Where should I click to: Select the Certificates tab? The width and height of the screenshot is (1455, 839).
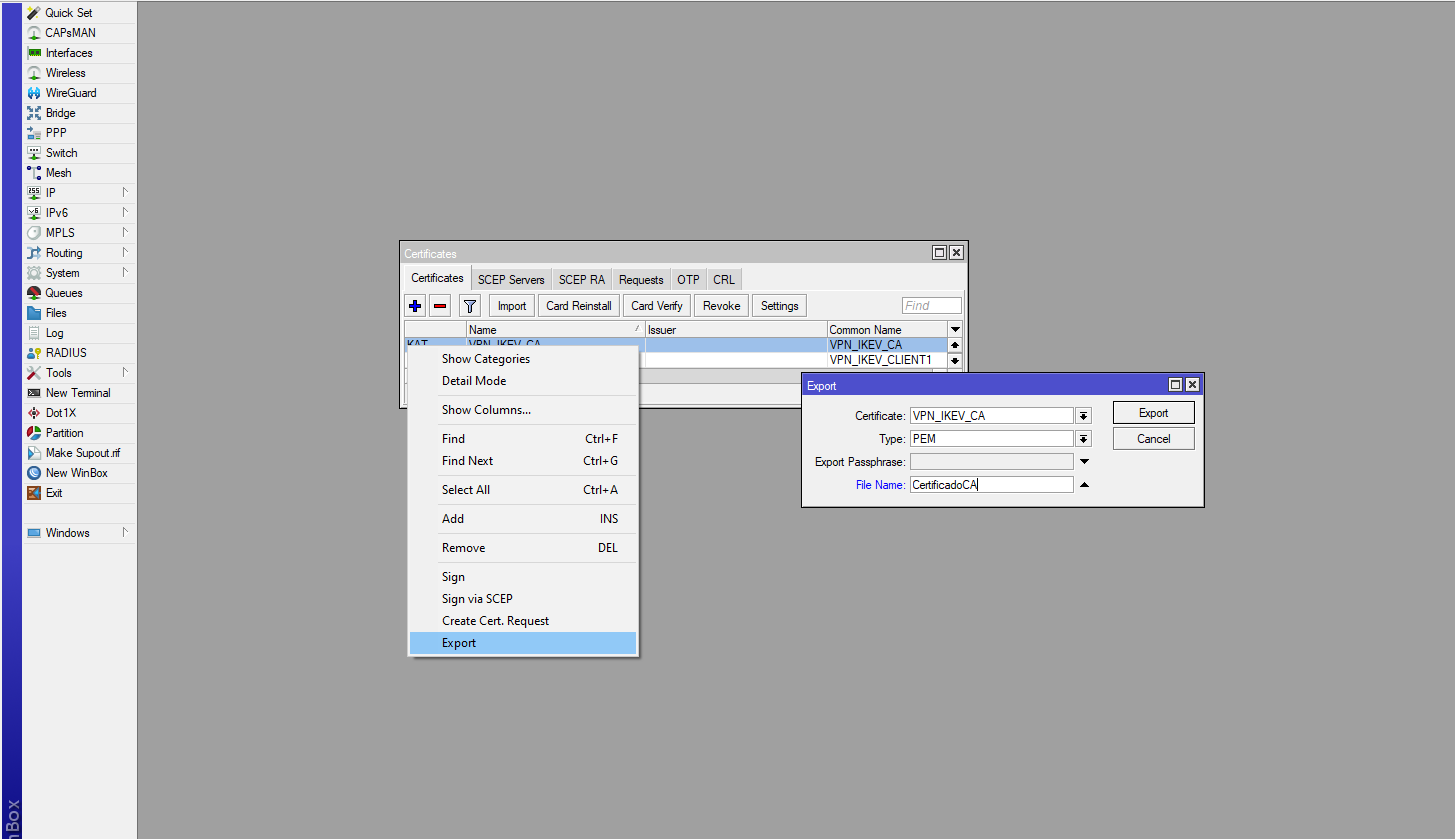tap(437, 279)
